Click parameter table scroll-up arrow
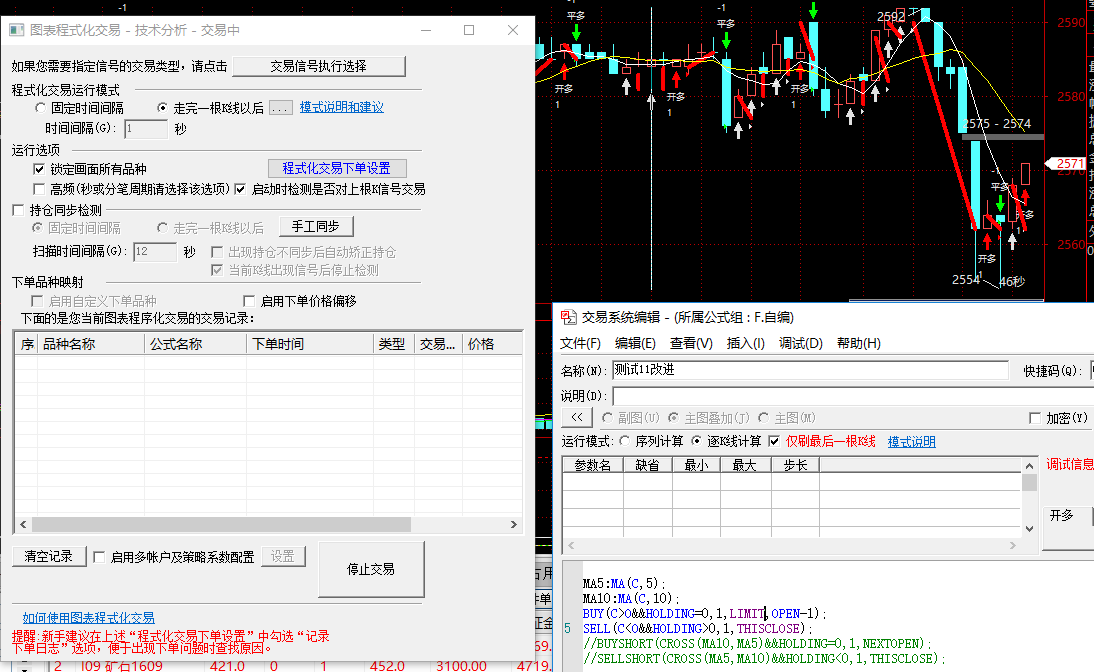This screenshot has width=1094, height=672. pos(1030,464)
